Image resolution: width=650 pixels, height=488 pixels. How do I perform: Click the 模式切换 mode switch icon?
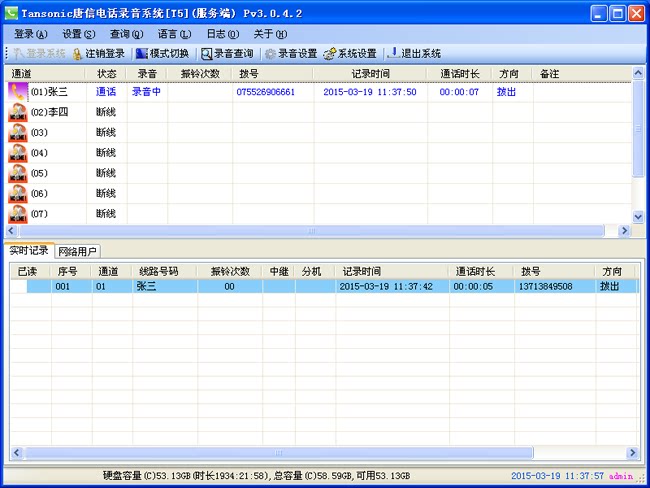pyautogui.click(x=142, y=54)
